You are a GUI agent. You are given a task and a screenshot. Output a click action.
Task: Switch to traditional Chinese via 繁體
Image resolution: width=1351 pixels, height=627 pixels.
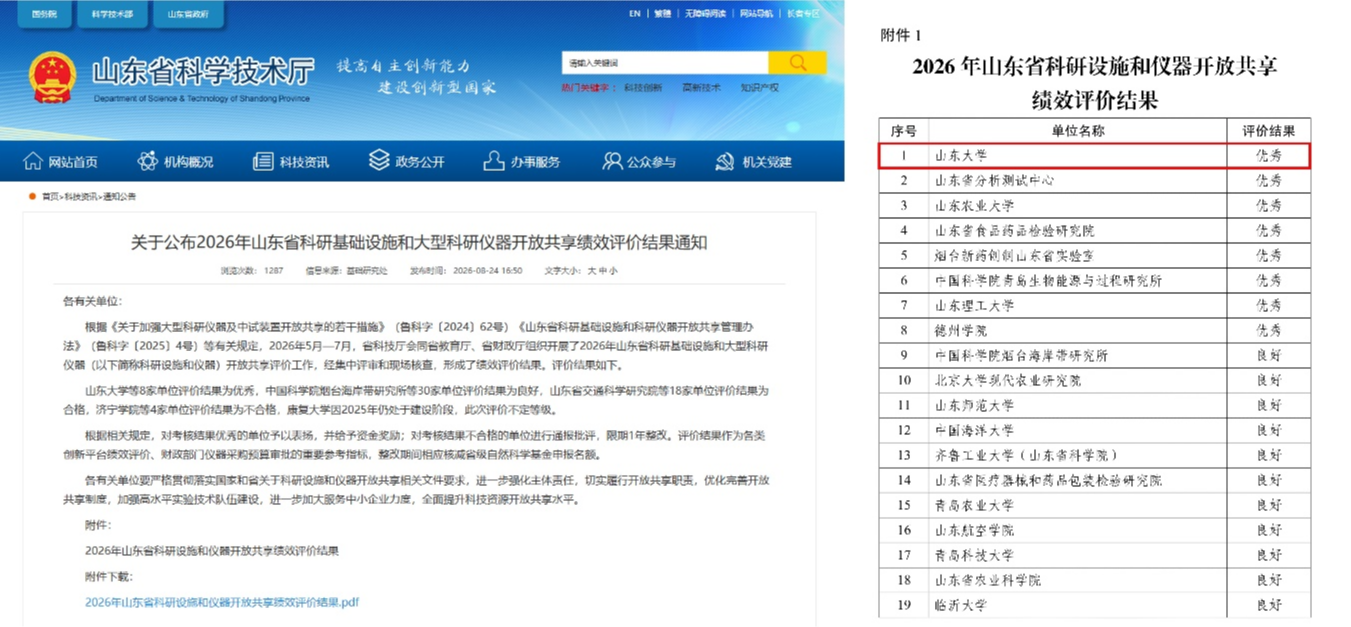pos(662,14)
